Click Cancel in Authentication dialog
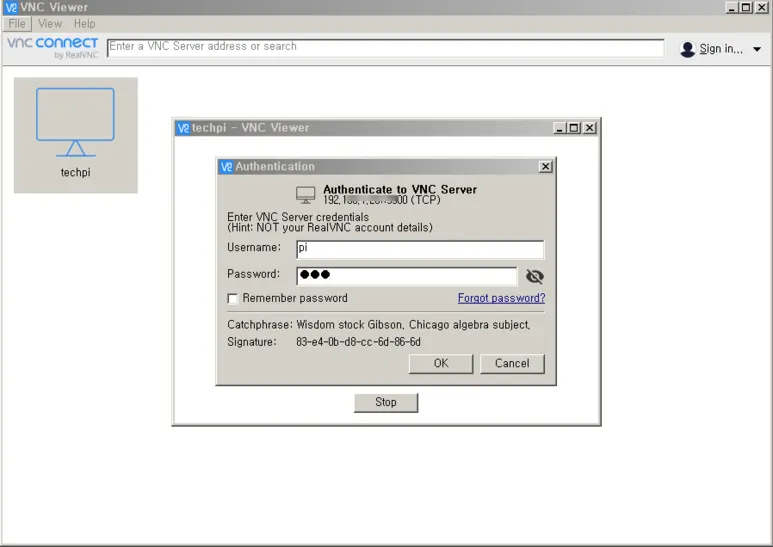This screenshot has width=773, height=547. pyautogui.click(x=512, y=364)
